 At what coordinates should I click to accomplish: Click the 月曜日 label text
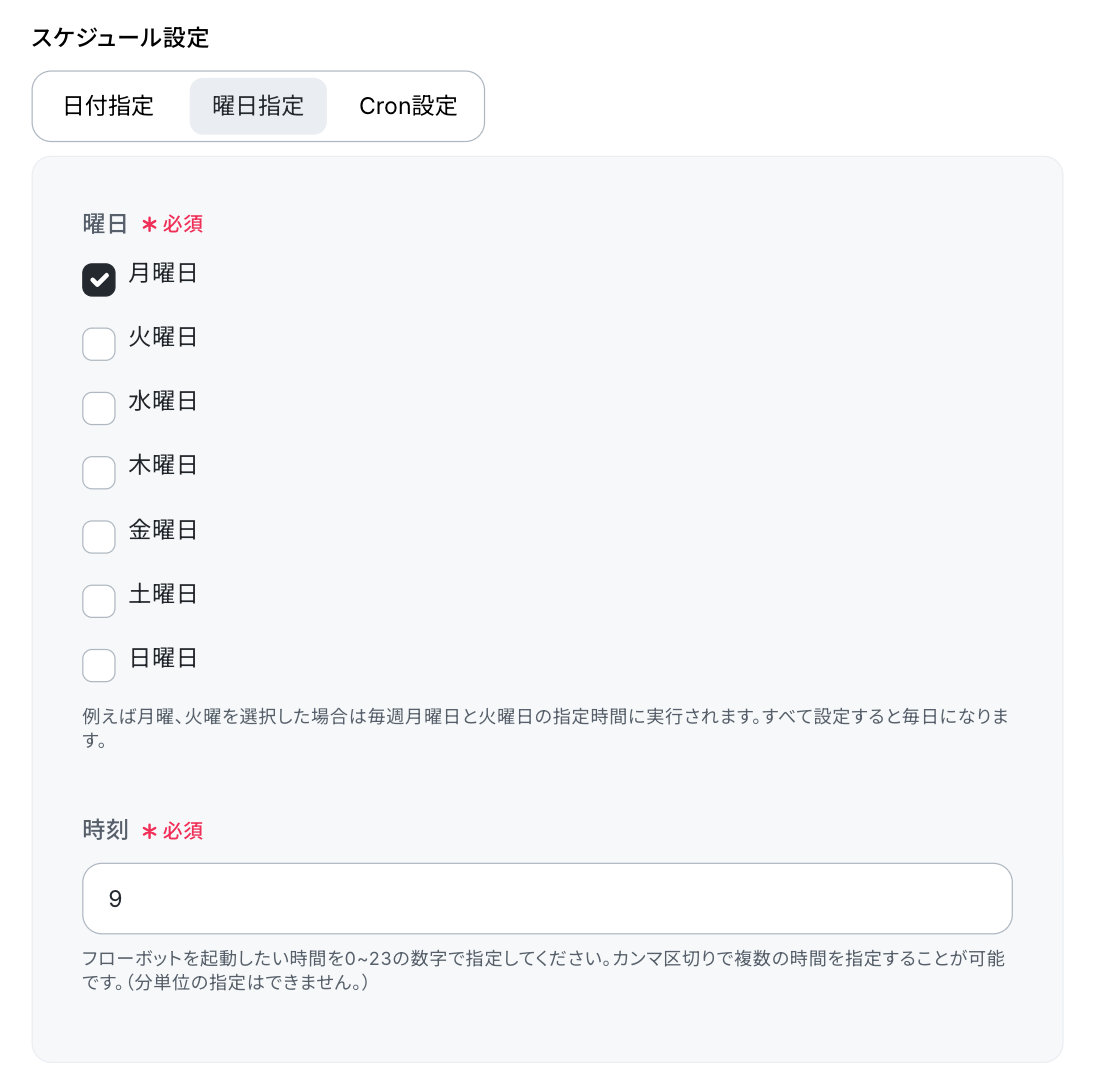(162, 273)
